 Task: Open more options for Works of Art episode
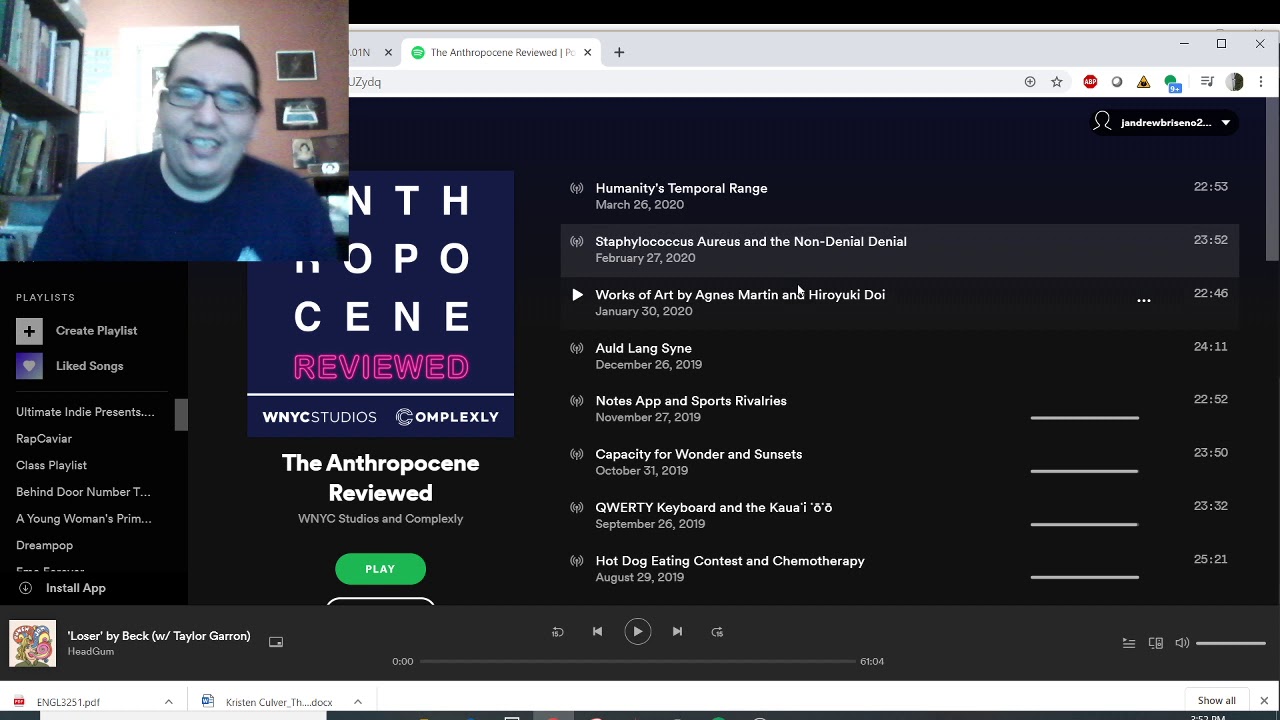pyautogui.click(x=1144, y=300)
